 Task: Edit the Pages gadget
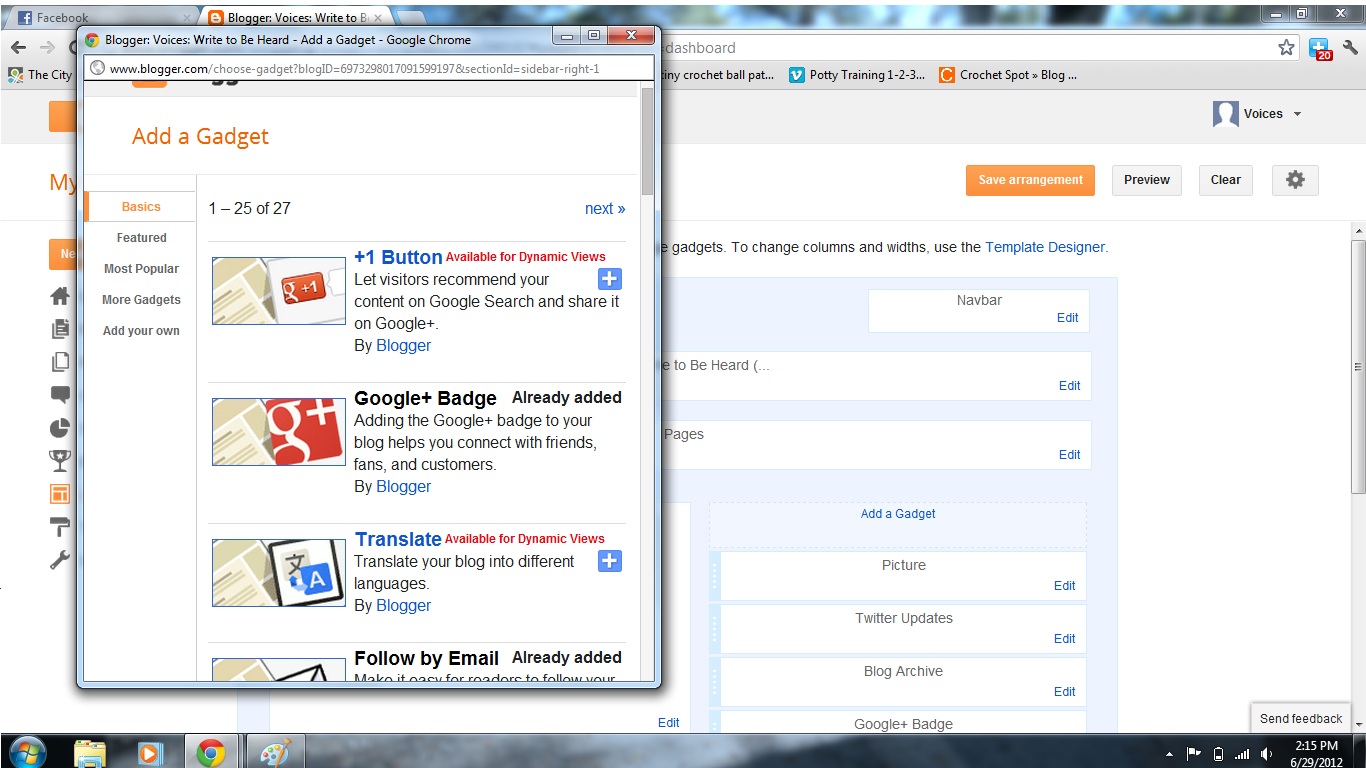click(1069, 454)
